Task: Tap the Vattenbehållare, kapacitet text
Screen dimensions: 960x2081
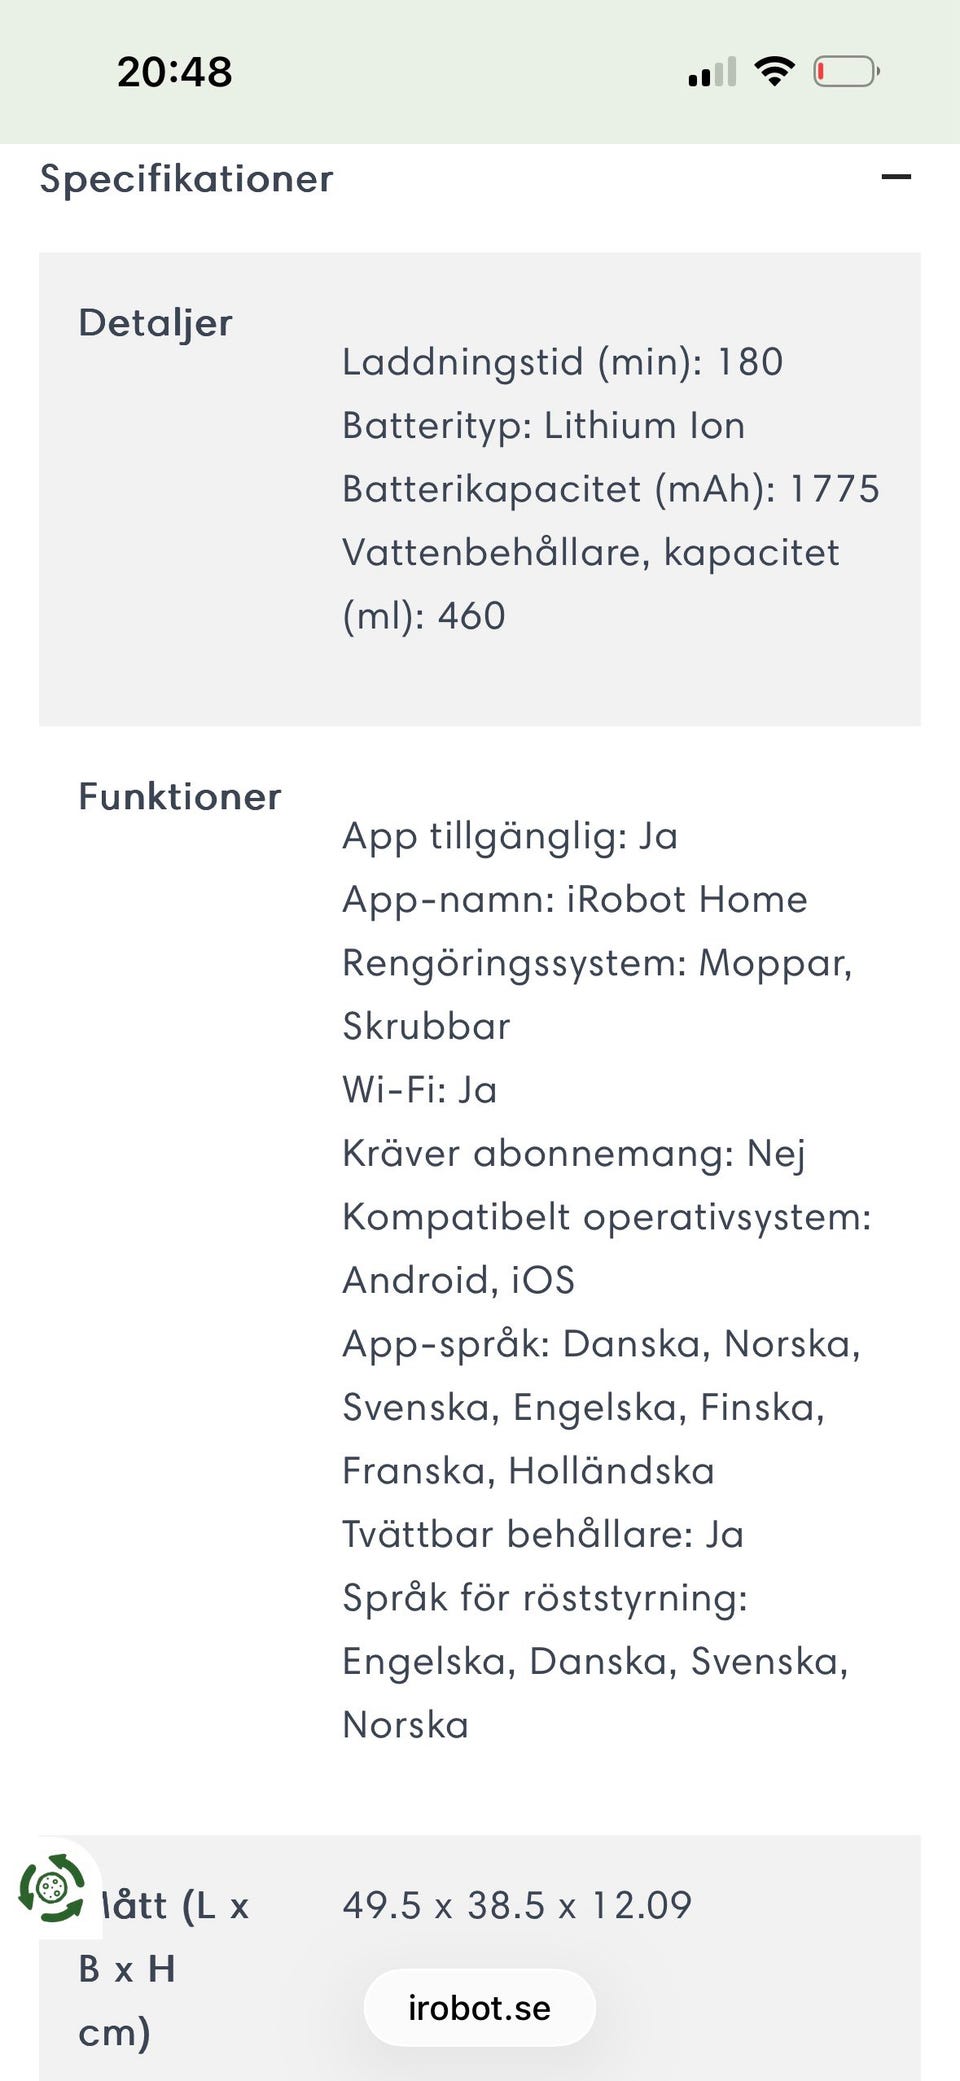Action: coord(590,553)
